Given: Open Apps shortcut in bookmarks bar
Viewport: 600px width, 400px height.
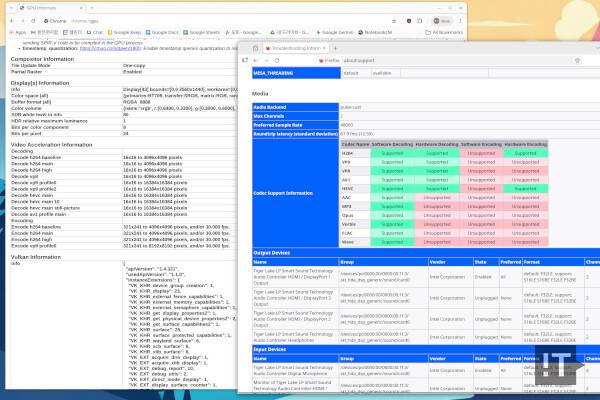Looking at the screenshot, I should pos(16,32).
